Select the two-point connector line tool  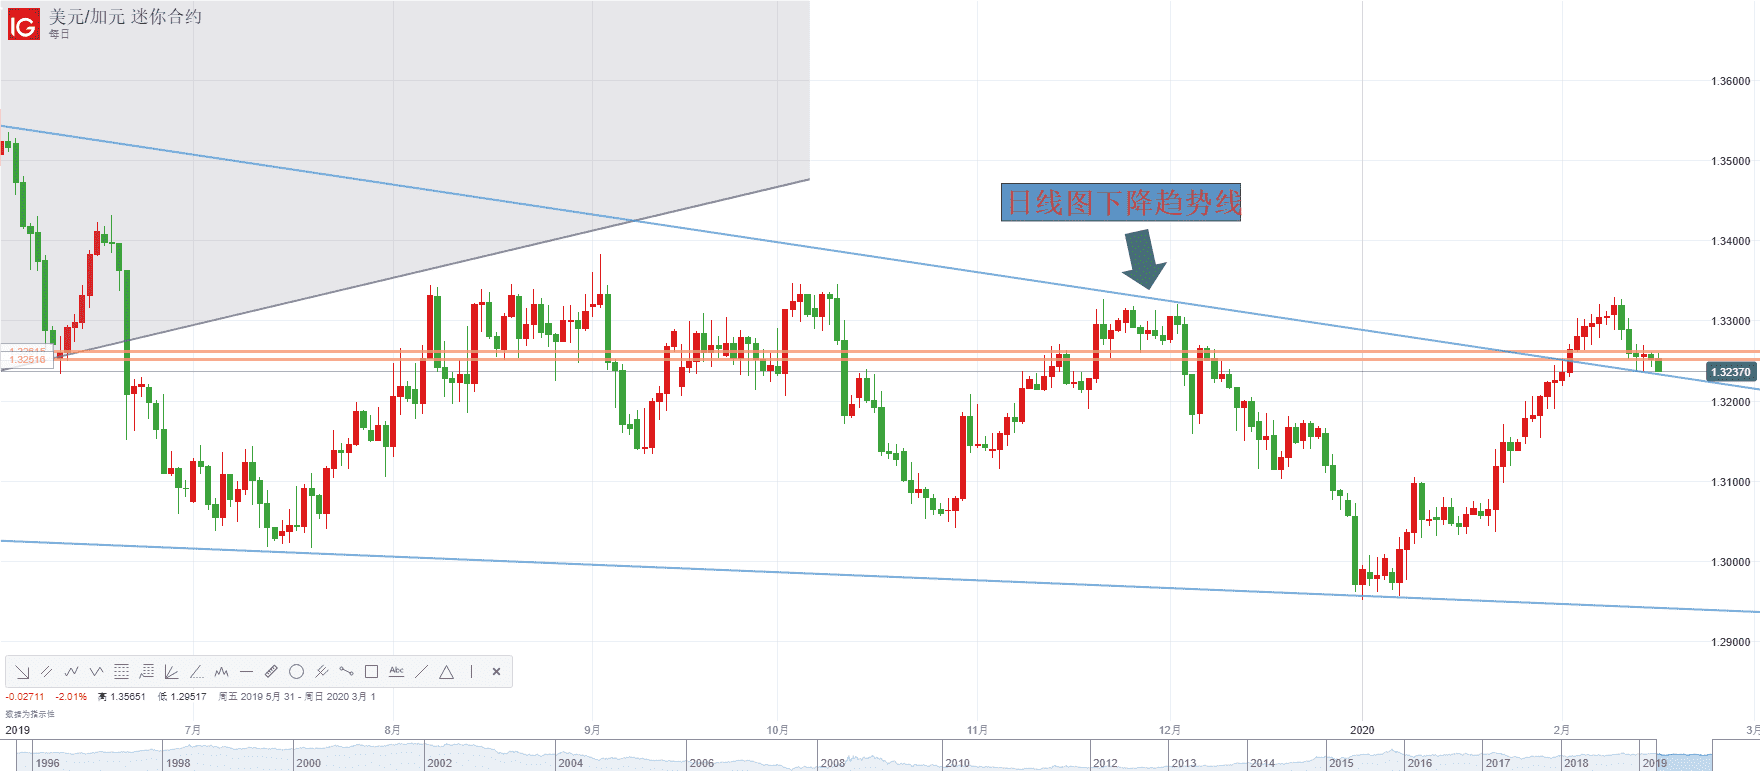[x=346, y=672]
